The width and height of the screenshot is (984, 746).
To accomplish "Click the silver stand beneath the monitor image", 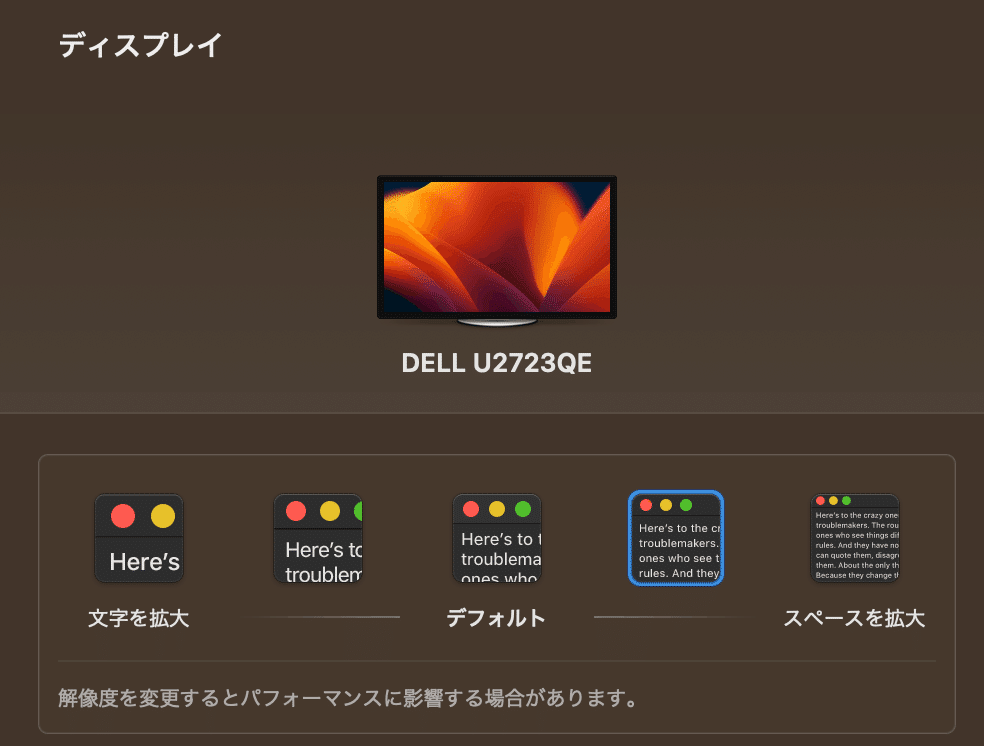I will point(497,322).
